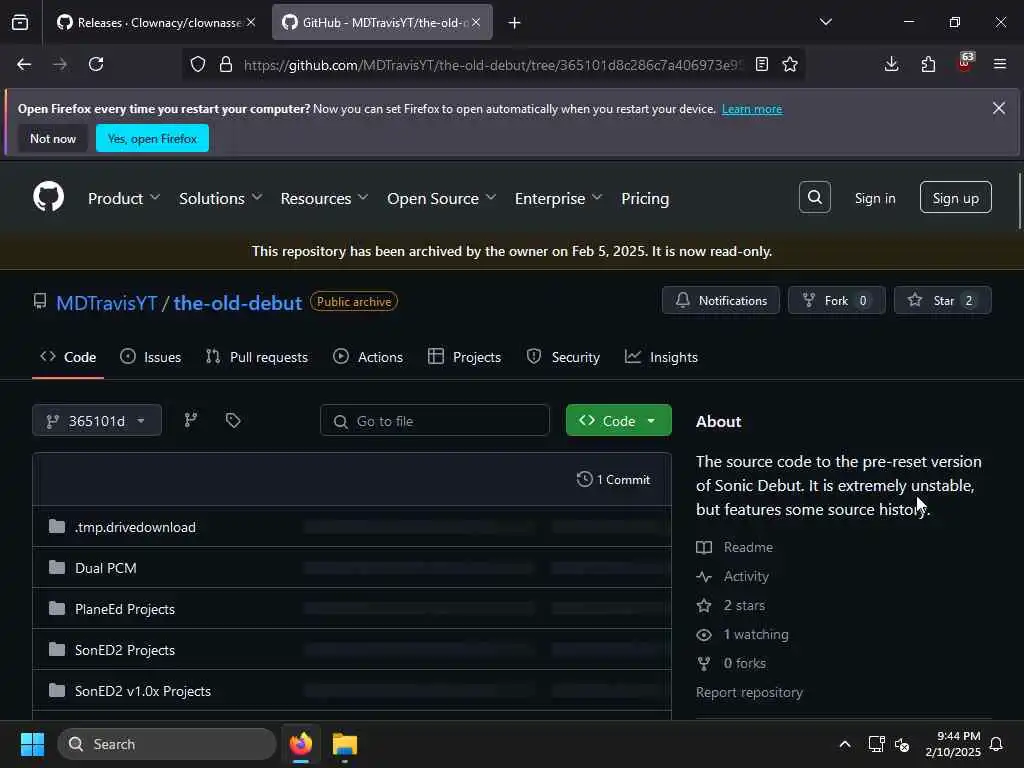The height and width of the screenshot is (768, 1024).
Task: Open the Firefox icon in the taskbar
Action: (x=300, y=744)
